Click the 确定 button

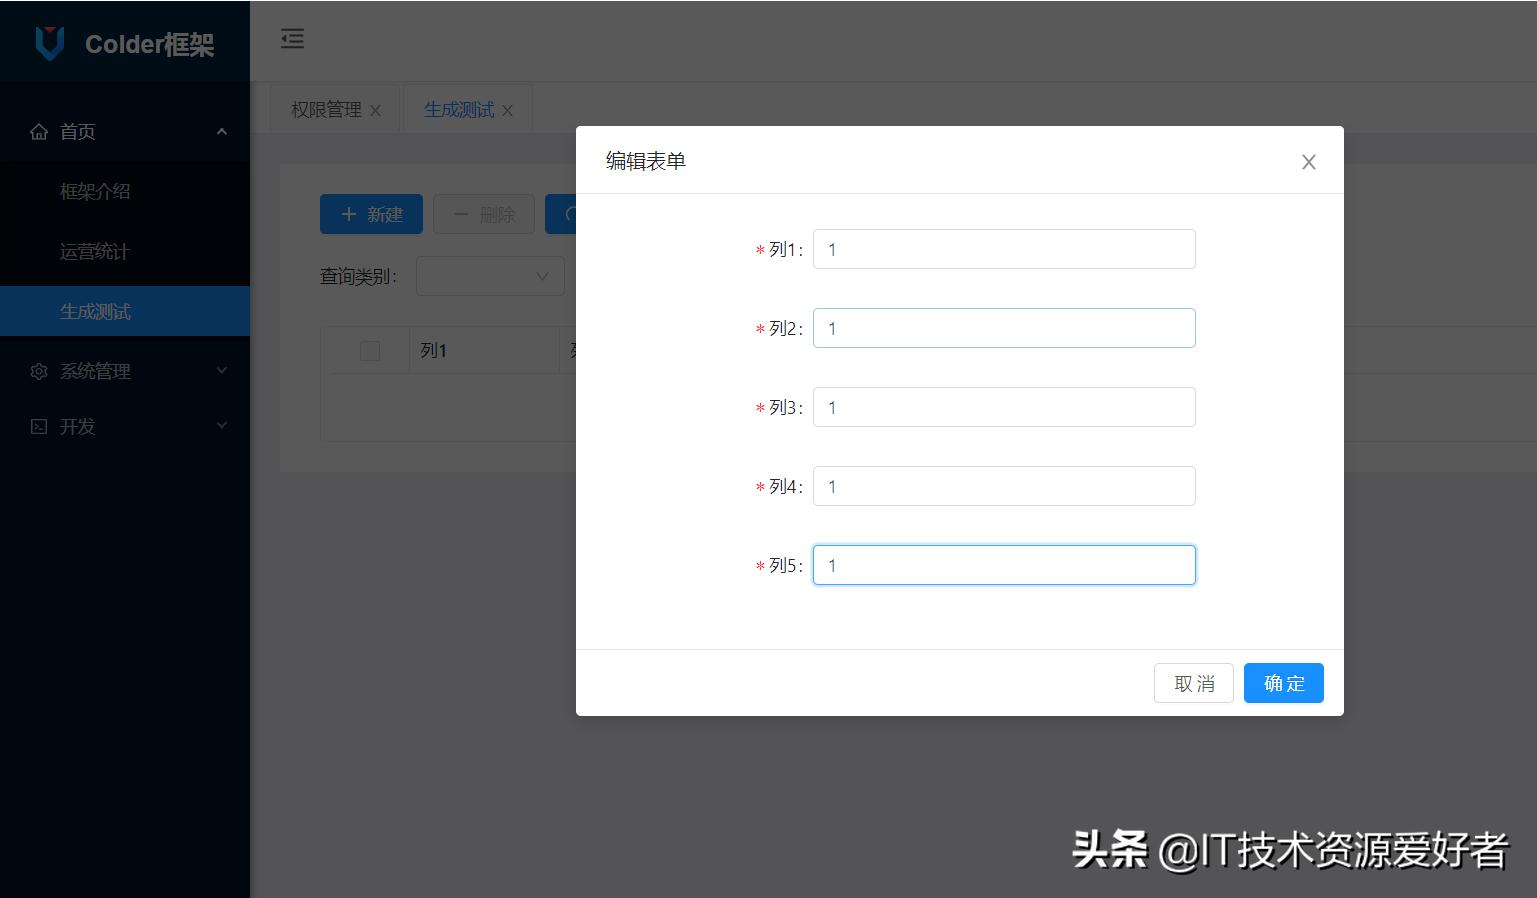point(1283,683)
